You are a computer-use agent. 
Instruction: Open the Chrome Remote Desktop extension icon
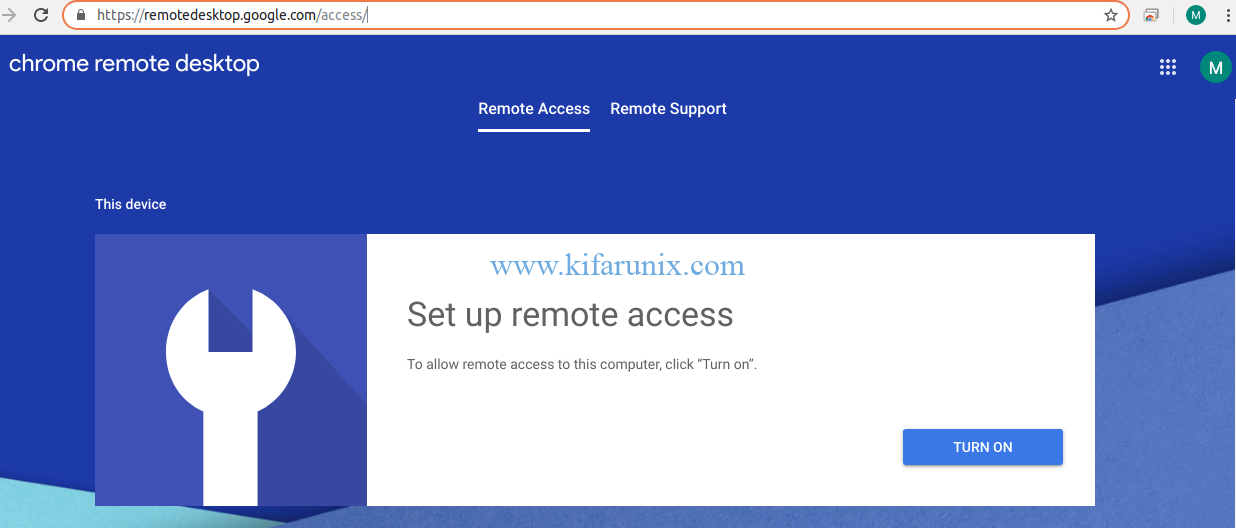1151,15
